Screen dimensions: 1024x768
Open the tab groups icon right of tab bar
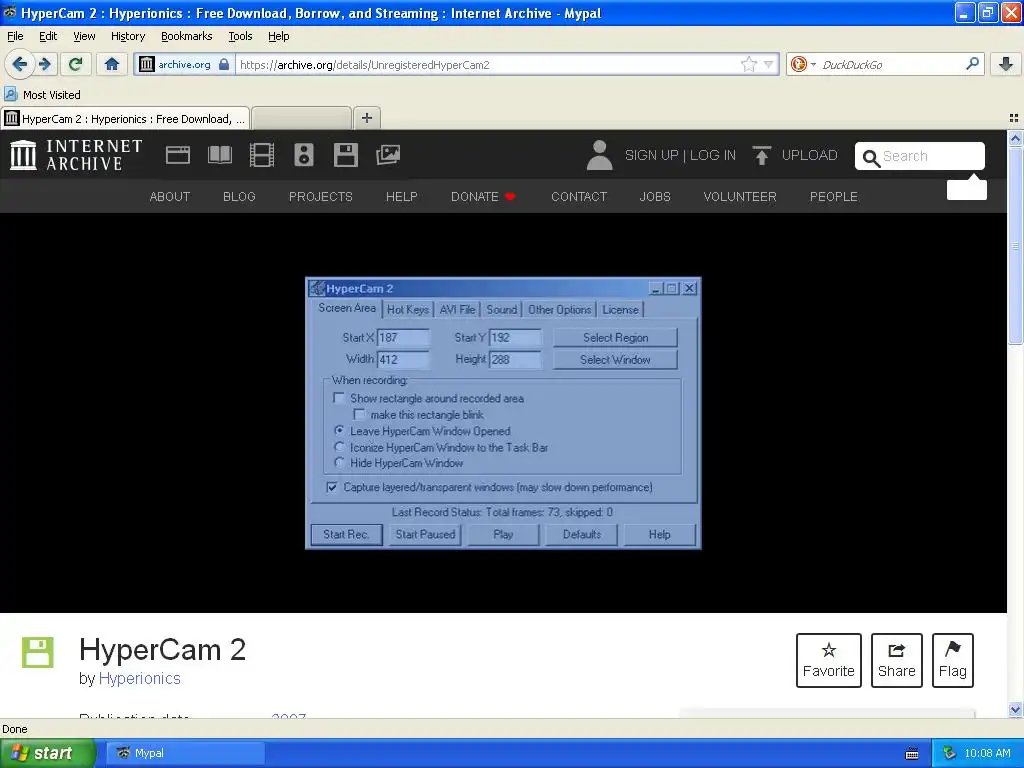click(1014, 118)
